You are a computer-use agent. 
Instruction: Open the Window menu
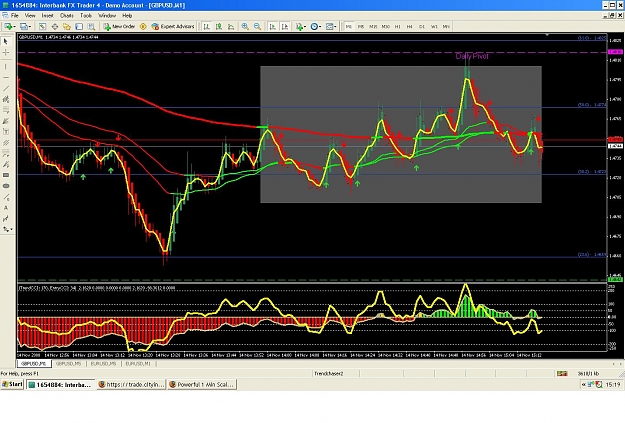click(107, 16)
